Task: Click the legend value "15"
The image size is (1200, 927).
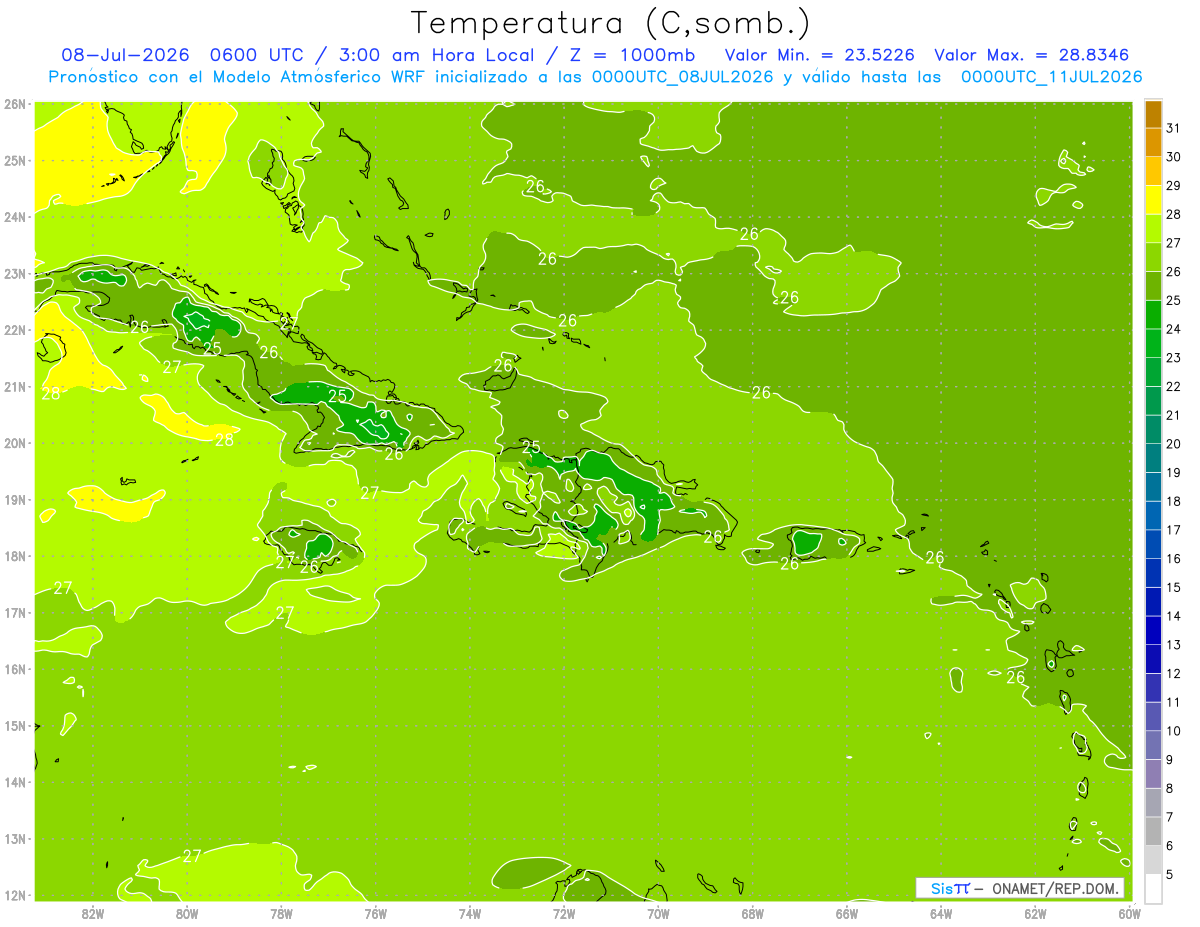Action: 1173,587
